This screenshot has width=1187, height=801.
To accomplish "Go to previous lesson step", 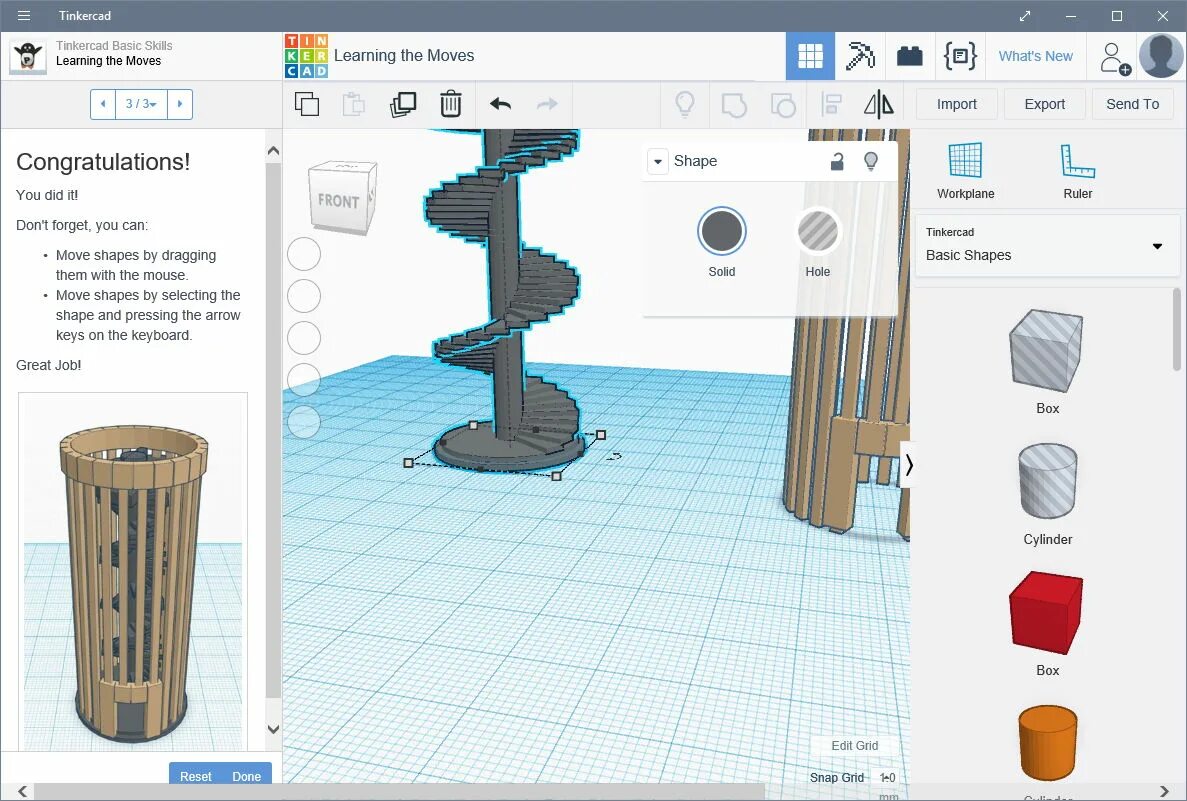I will click(103, 104).
